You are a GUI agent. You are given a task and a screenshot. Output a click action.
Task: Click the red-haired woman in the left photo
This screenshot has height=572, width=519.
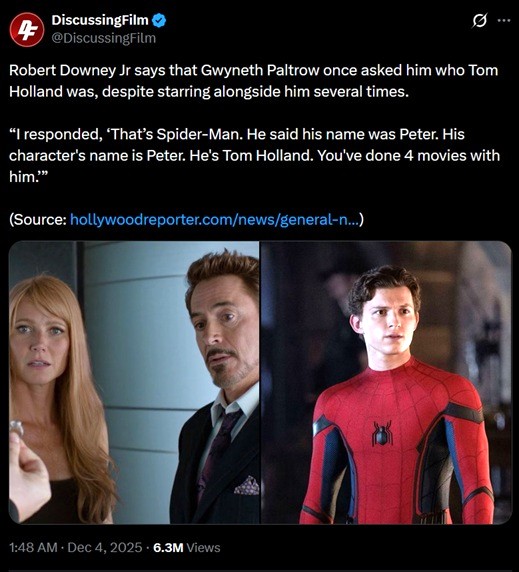pyautogui.click(x=58, y=394)
